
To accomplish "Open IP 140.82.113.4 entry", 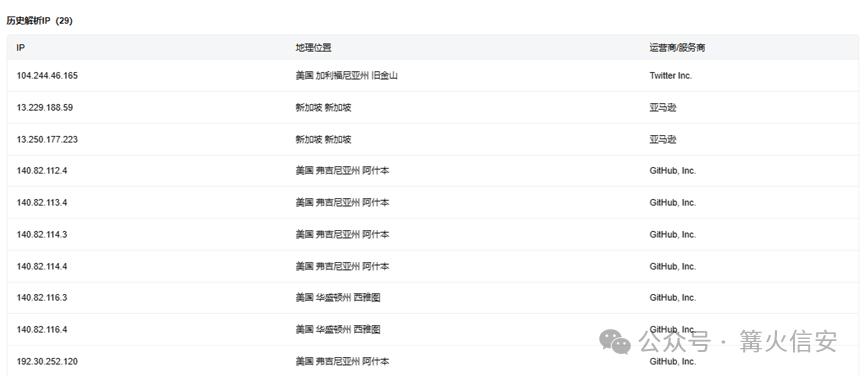I will point(42,203).
